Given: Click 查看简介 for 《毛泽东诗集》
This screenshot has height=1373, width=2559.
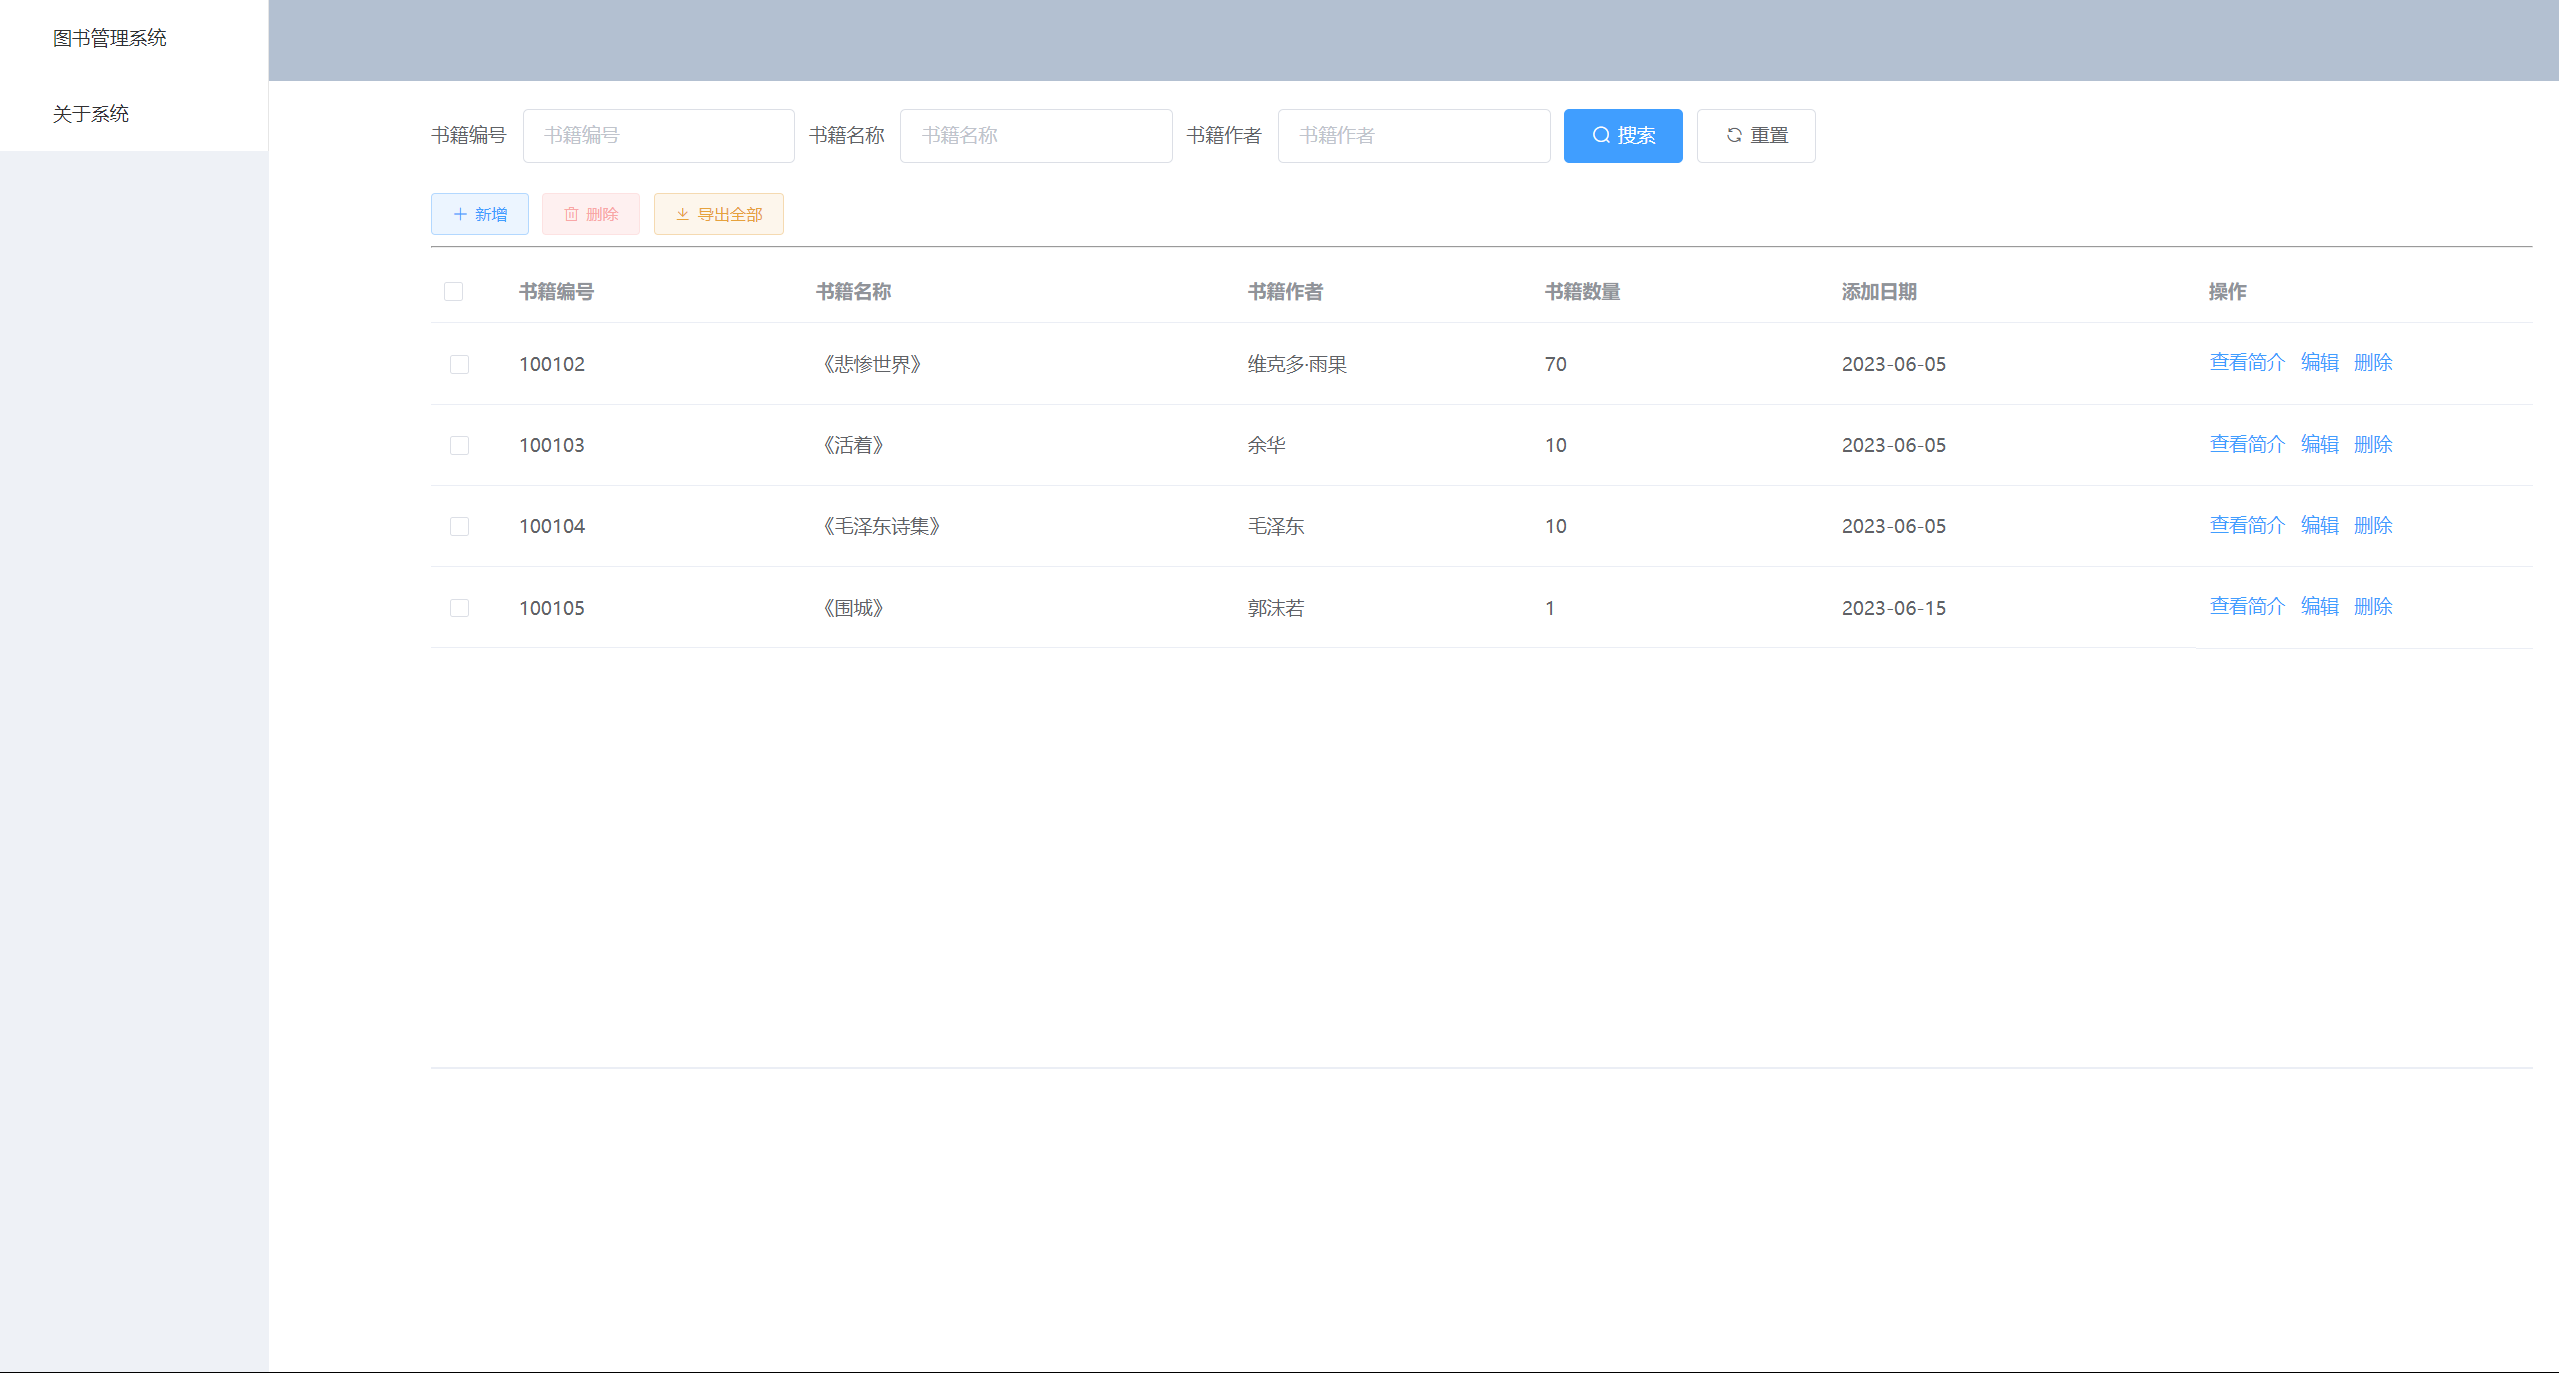Looking at the screenshot, I should pyautogui.click(x=2247, y=525).
